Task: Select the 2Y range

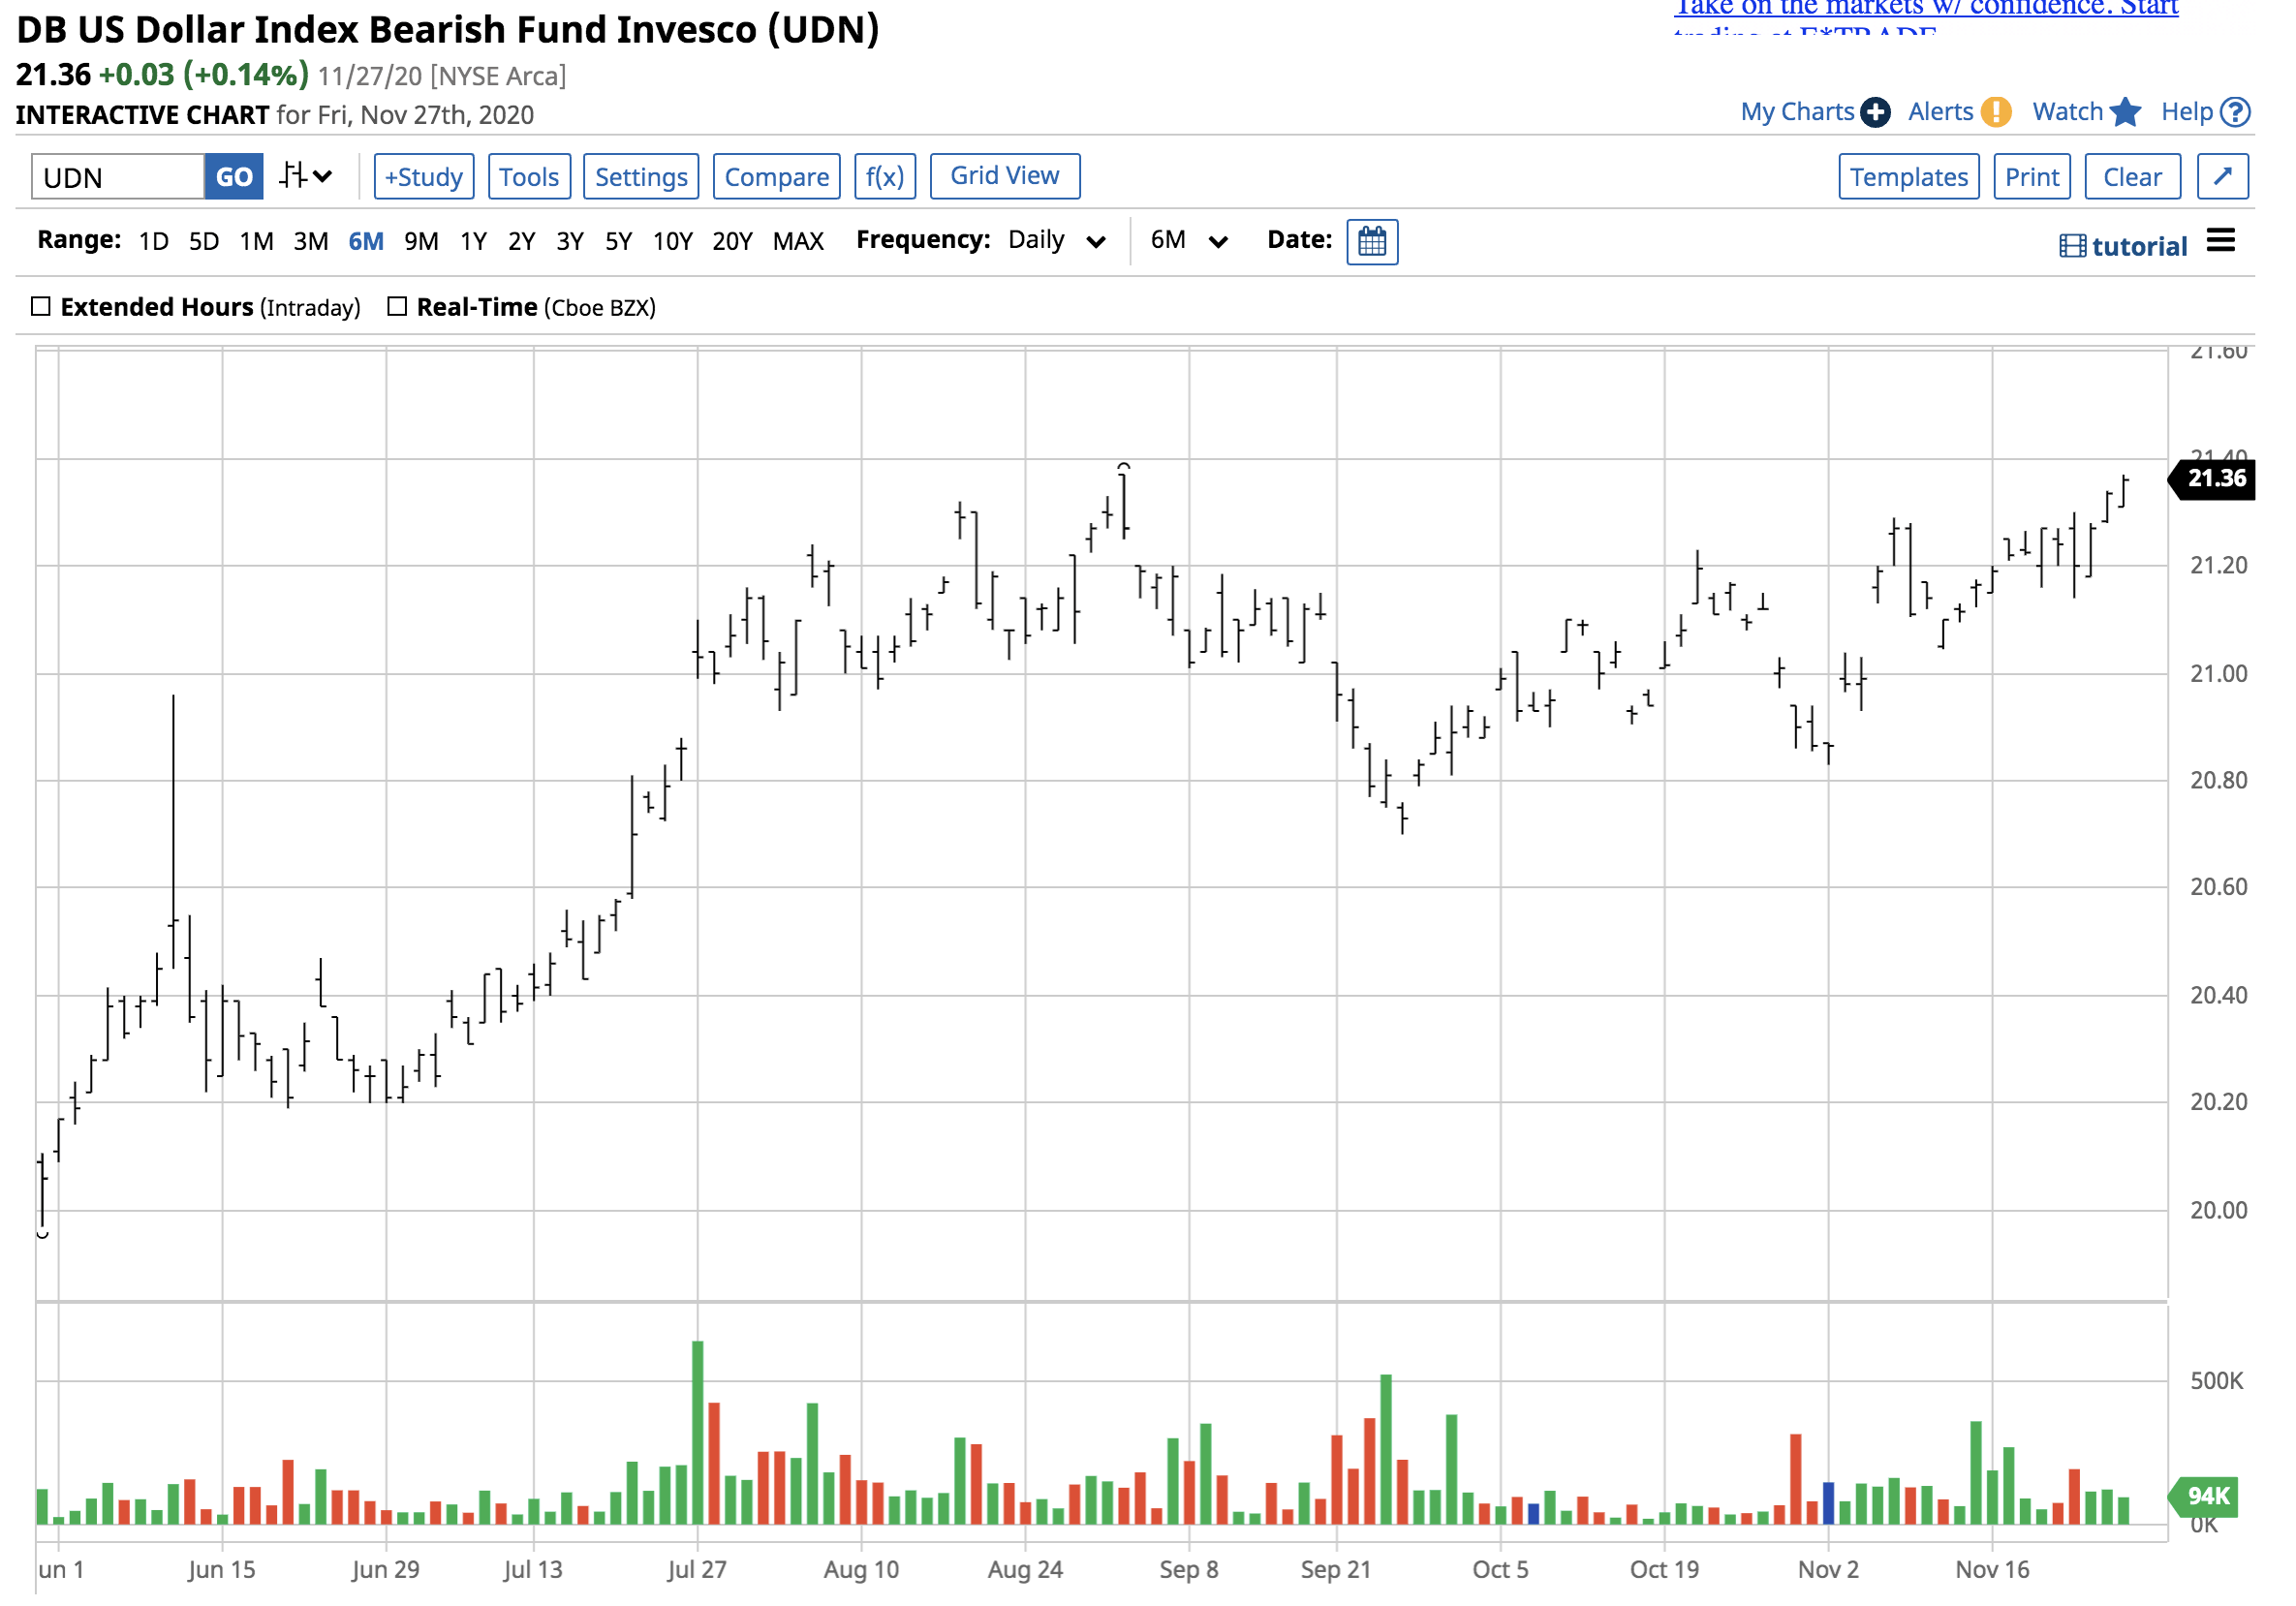Action: click(521, 241)
